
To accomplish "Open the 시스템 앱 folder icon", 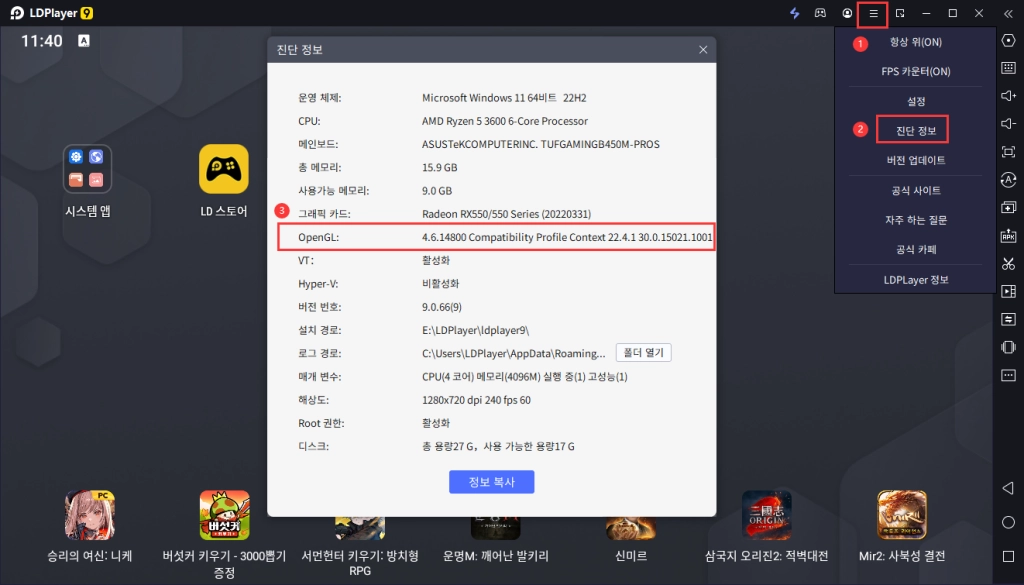I will pos(88,169).
